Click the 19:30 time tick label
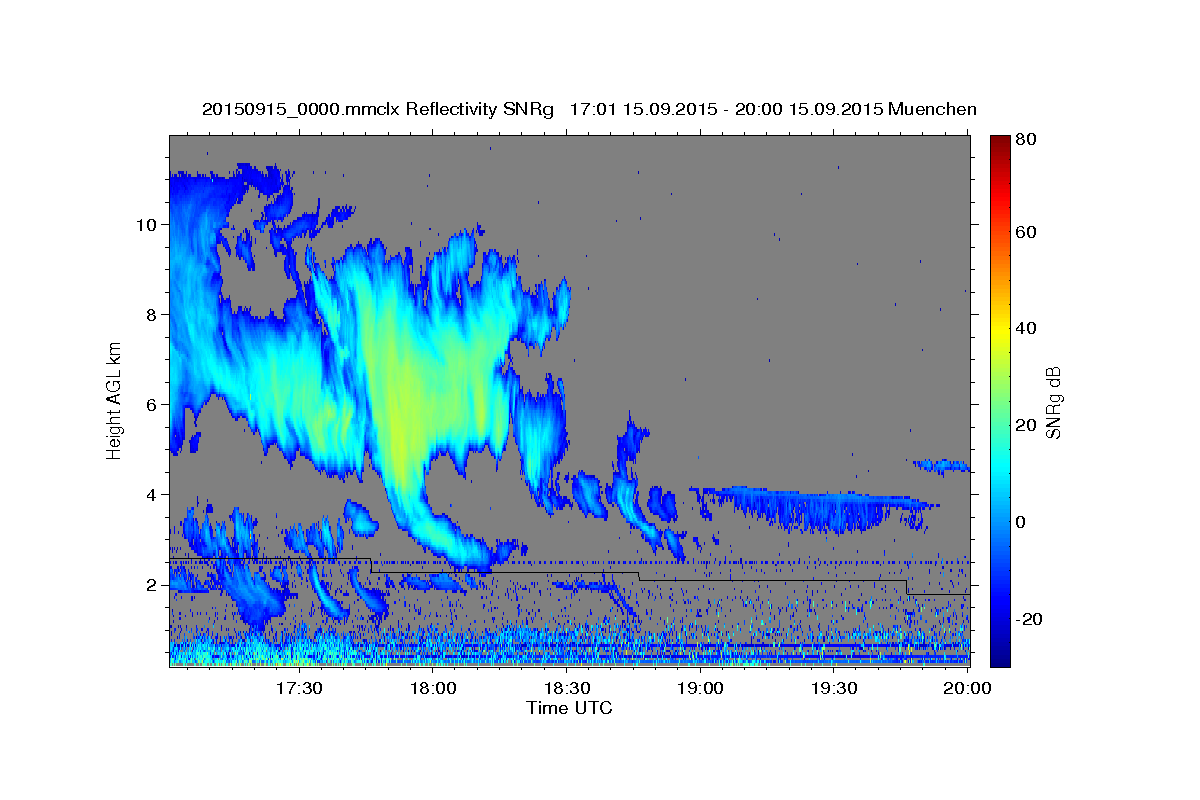1200x800 pixels. [x=834, y=688]
